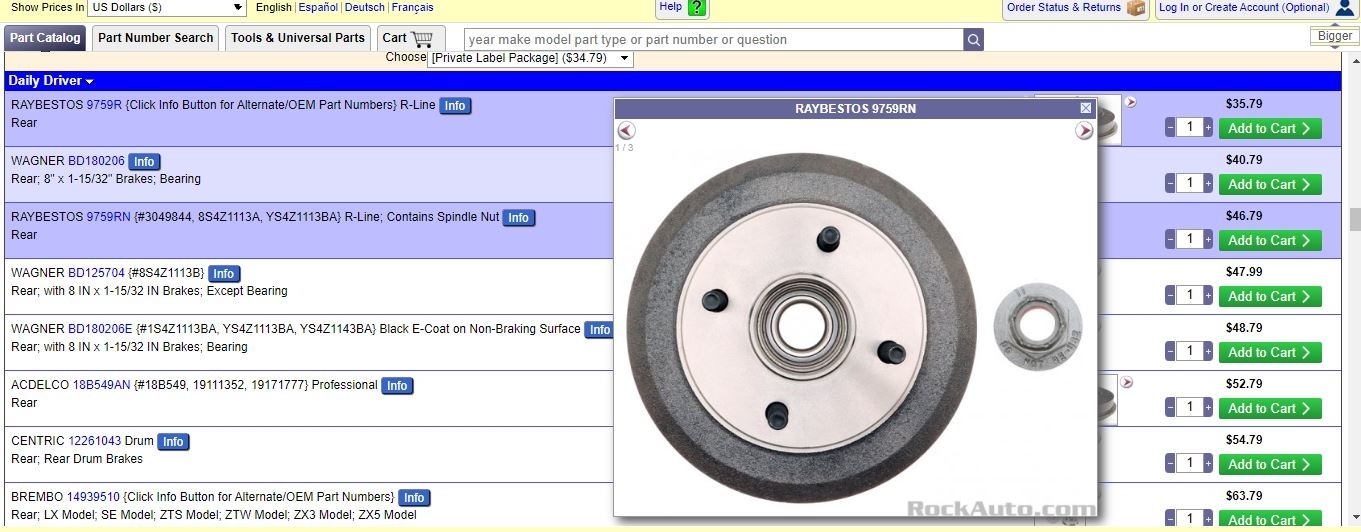Switch language to Deutsch
The height and width of the screenshot is (532, 1361).
point(365,7)
